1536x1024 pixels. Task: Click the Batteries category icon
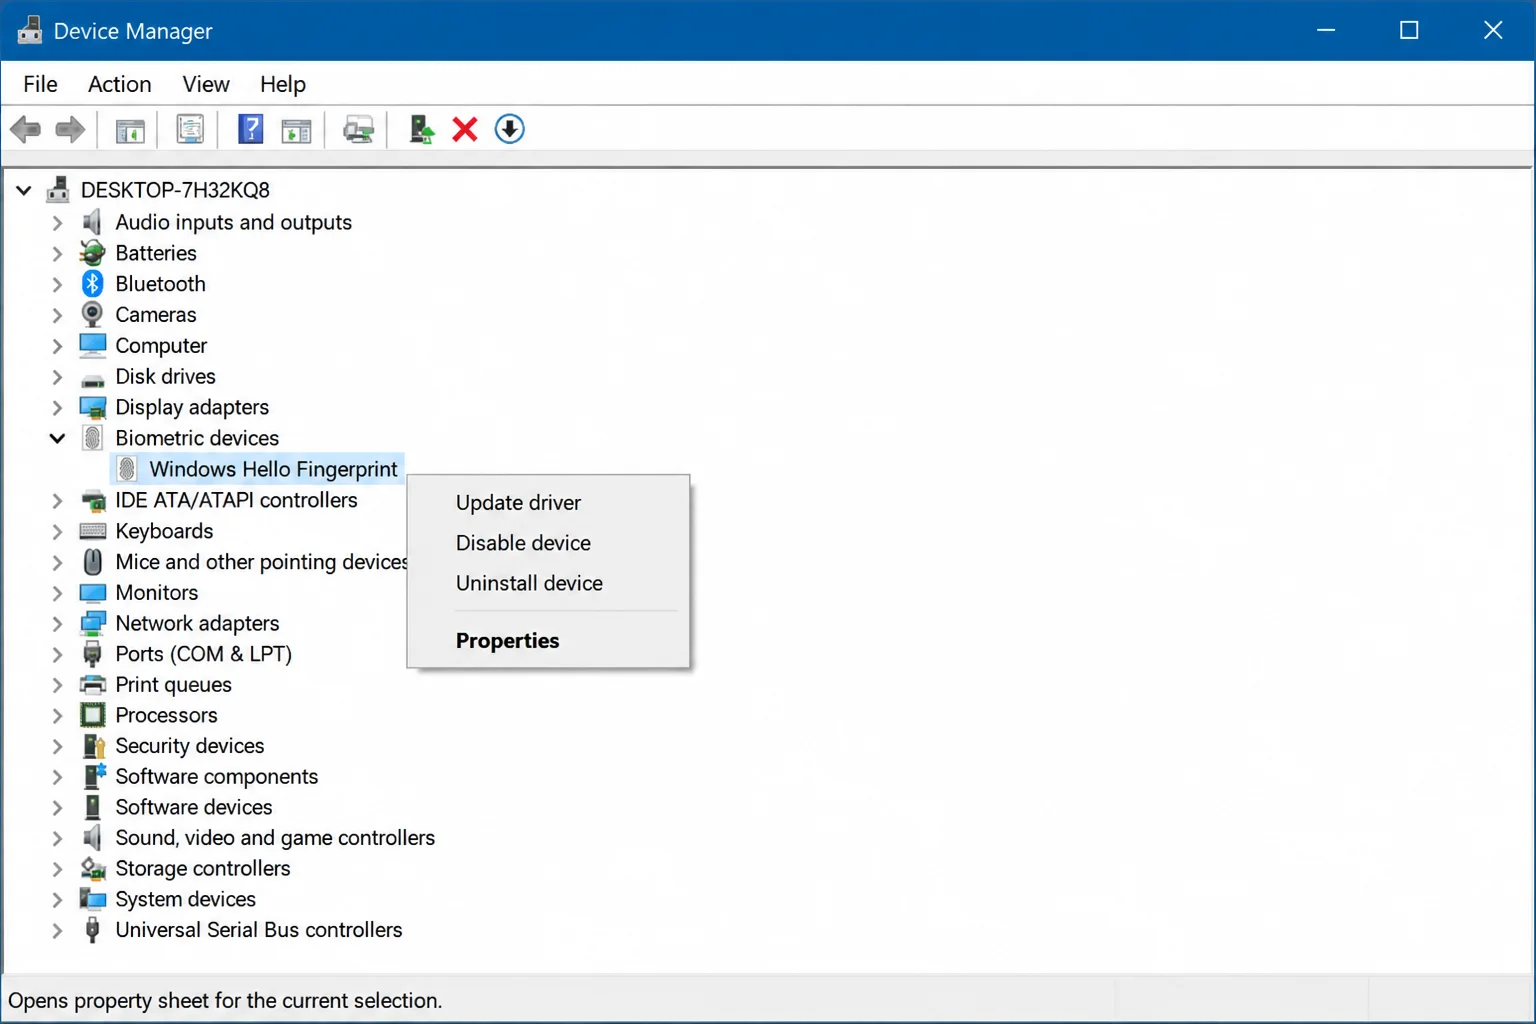[93, 253]
